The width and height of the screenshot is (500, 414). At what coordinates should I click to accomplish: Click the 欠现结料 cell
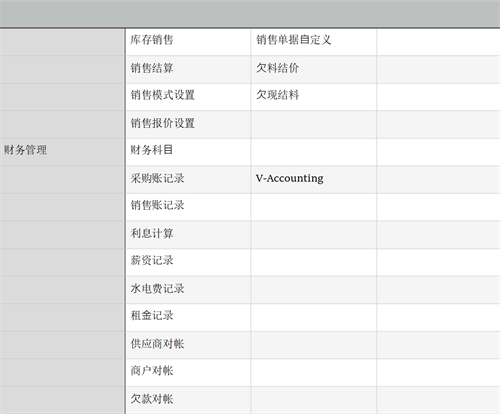tap(314, 97)
